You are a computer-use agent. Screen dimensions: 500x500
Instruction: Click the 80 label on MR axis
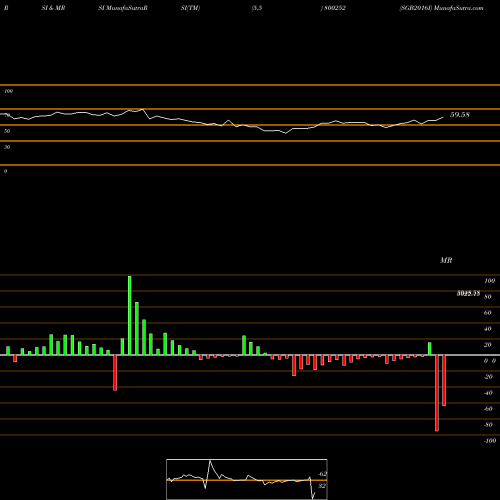pyautogui.click(x=487, y=297)
